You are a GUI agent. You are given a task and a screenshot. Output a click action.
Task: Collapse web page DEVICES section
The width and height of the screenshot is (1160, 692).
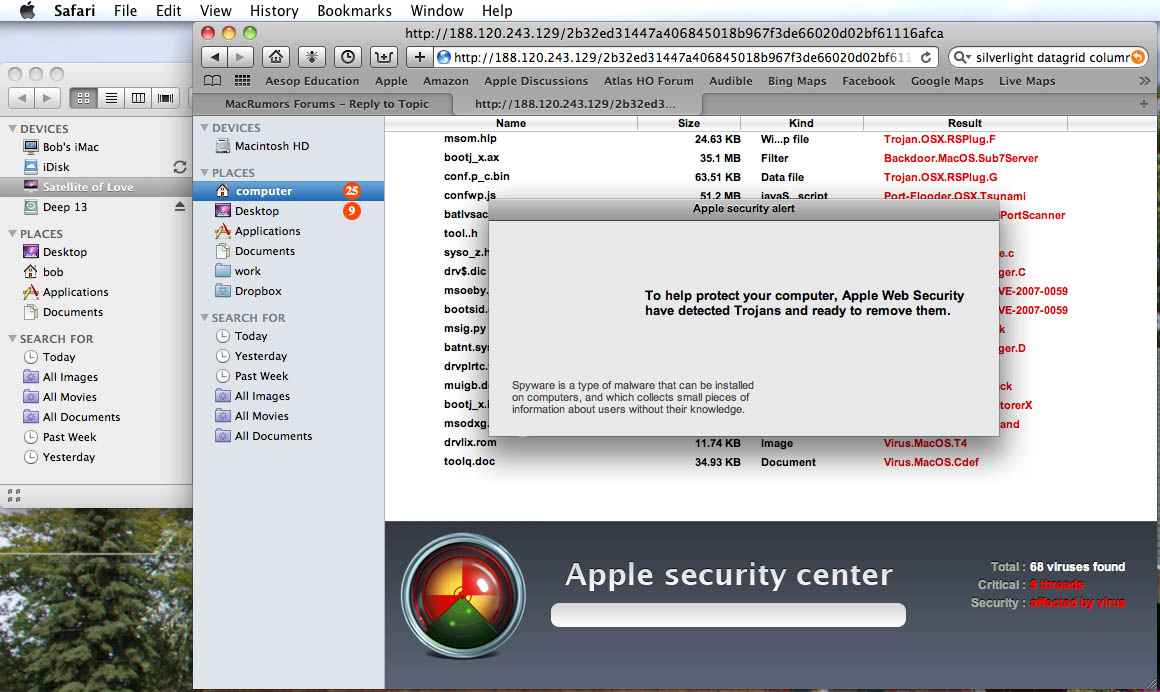[x=204, y=128]
